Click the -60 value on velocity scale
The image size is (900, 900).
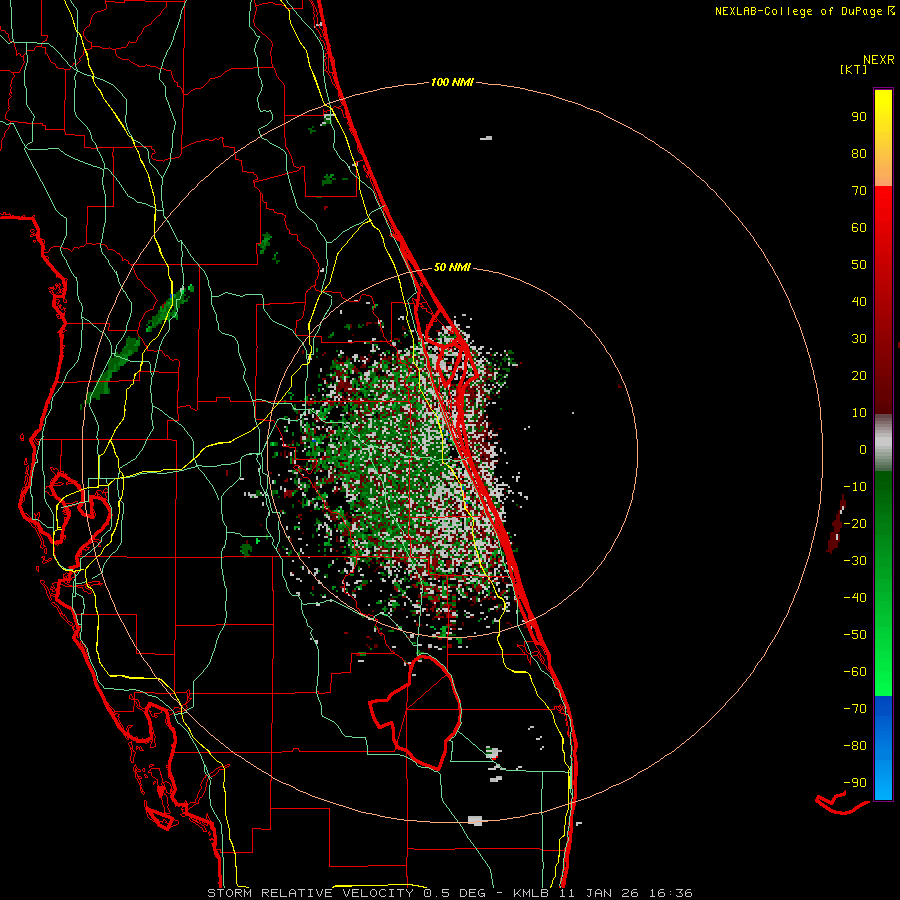855,672
